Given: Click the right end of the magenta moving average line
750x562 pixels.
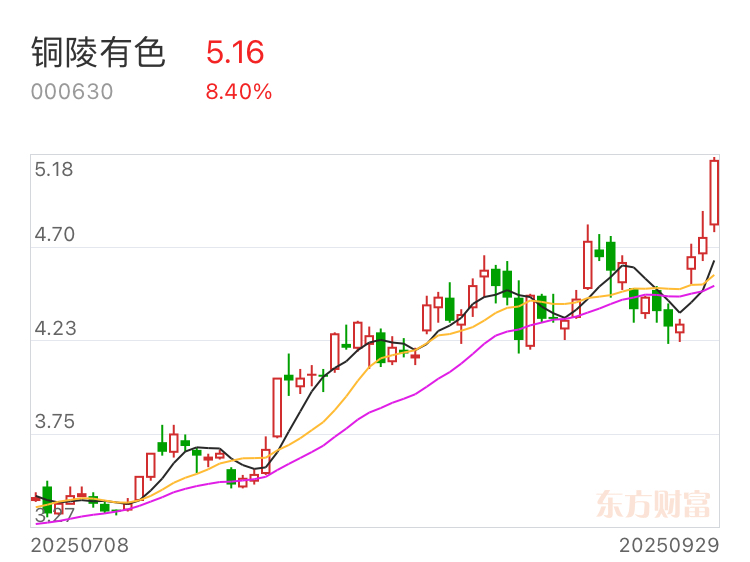Looking at the screenshot, I should [713, 287].
